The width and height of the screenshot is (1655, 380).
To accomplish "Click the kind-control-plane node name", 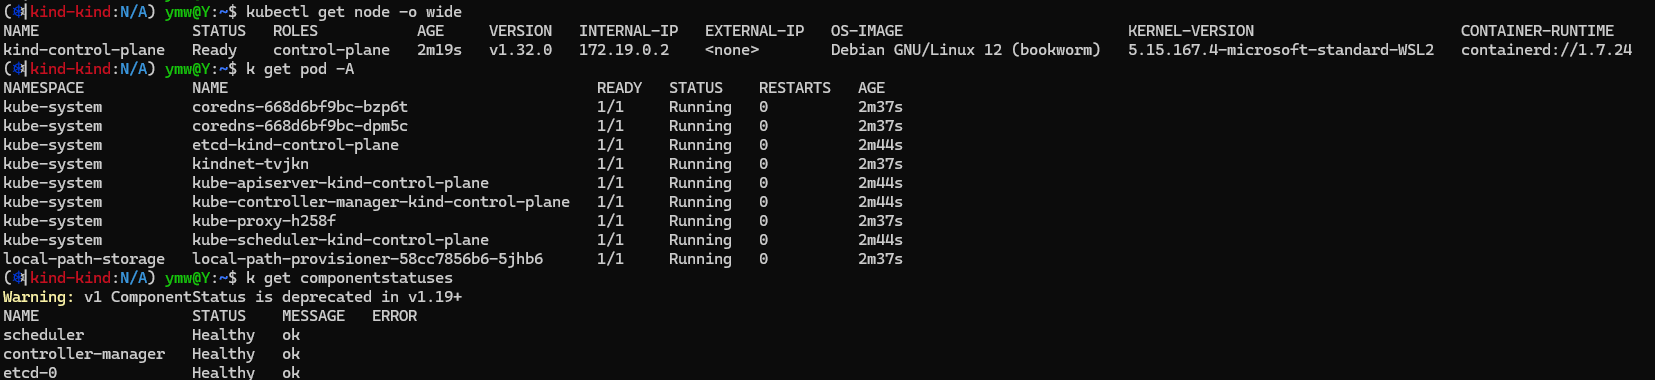I will click(84, 50).
